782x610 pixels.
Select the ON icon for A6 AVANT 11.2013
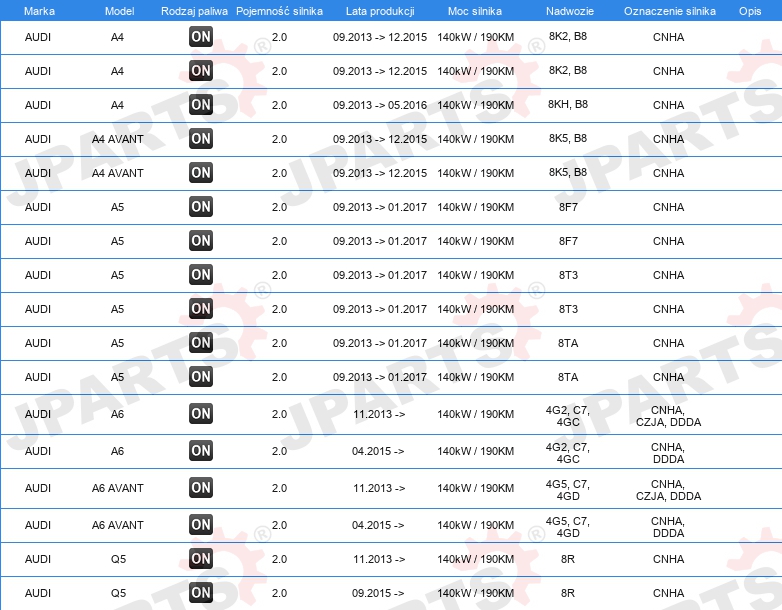click(201, 488)
